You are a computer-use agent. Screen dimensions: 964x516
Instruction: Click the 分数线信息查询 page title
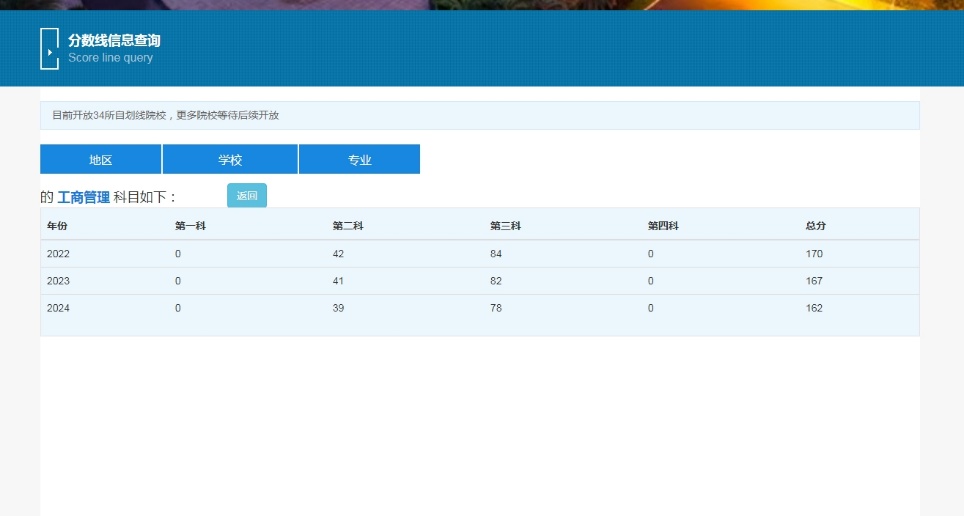114,41
